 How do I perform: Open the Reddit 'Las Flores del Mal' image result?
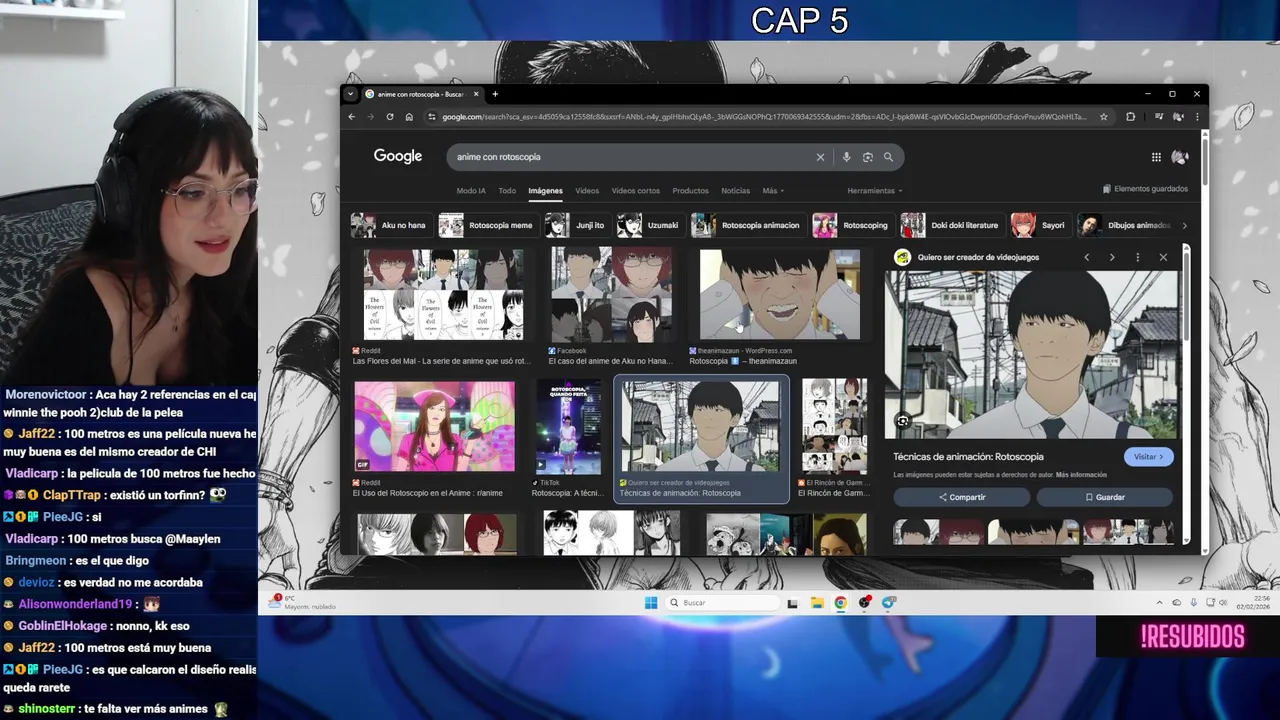click(443, 295)
